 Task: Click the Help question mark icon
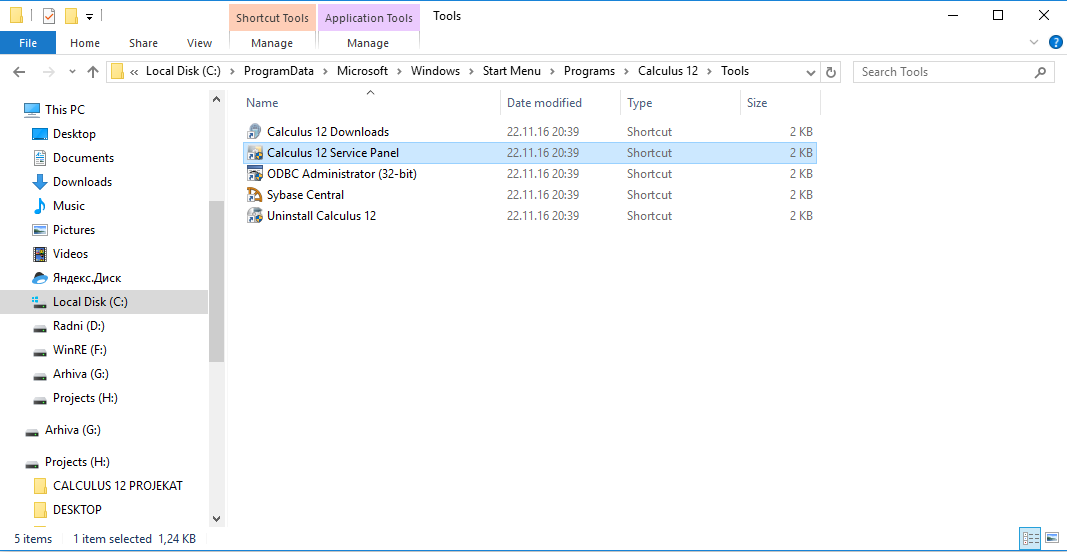pos(1054,43)
